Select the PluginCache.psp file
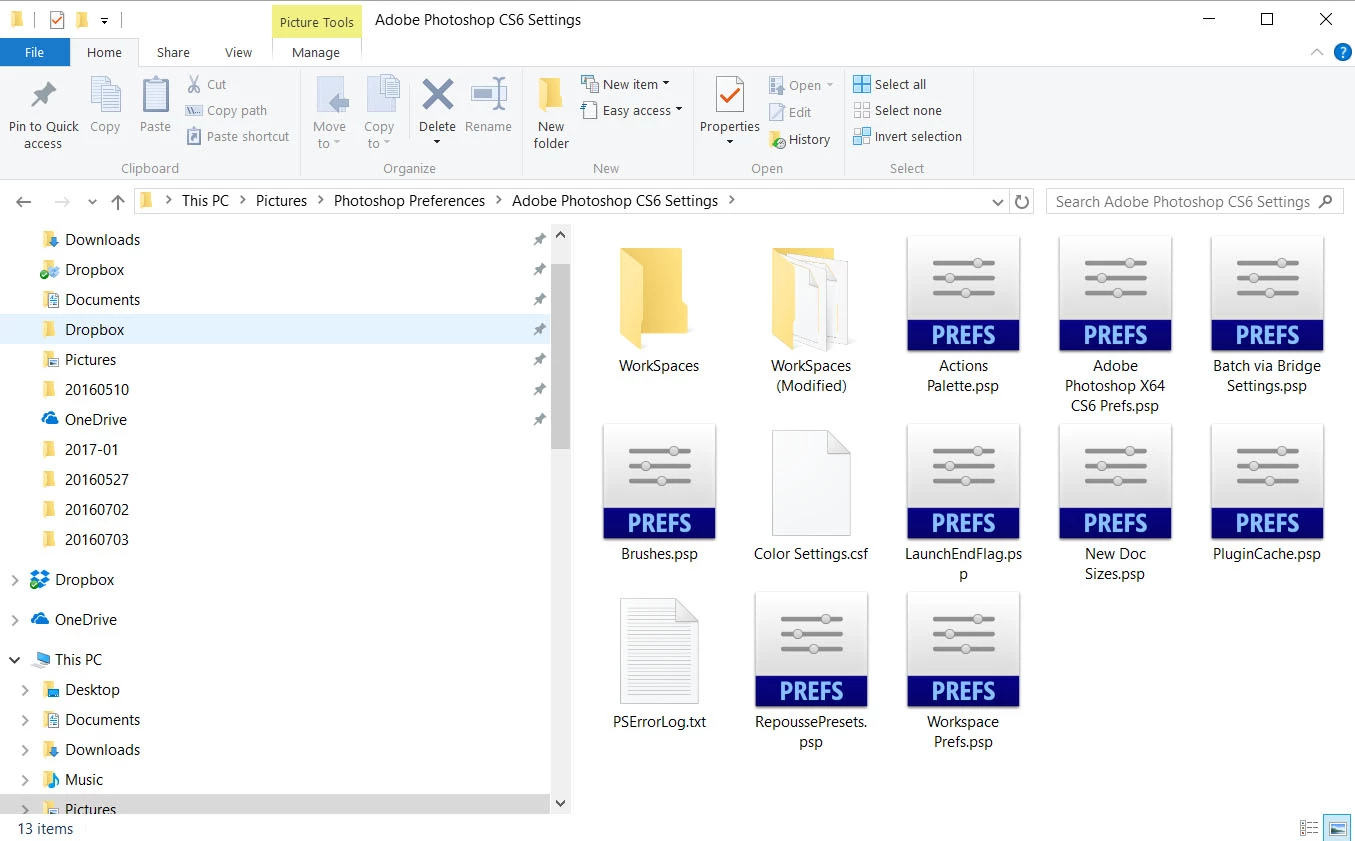 (1267, 494)
